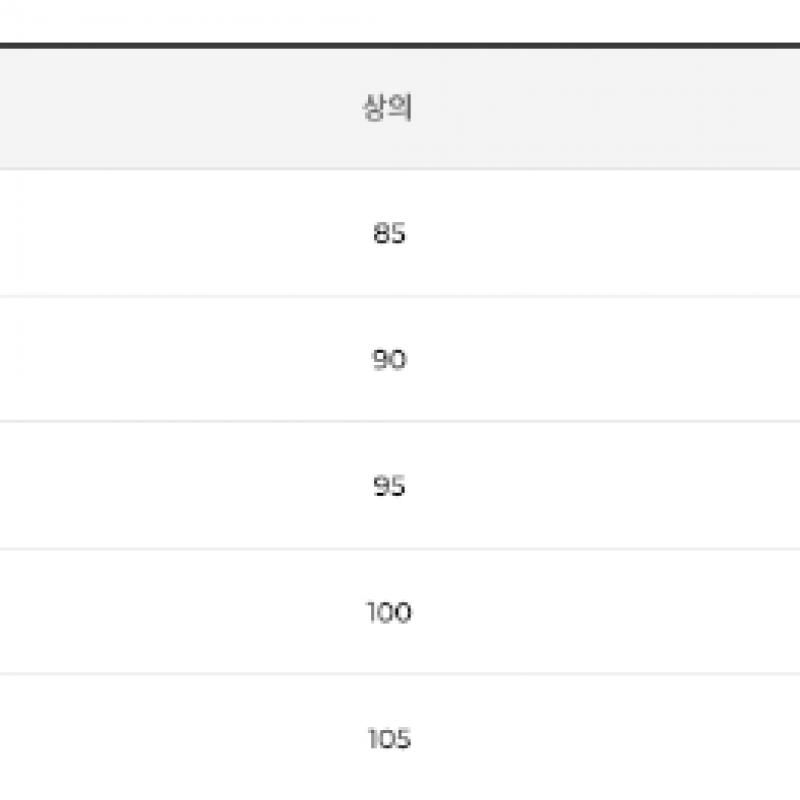Click gray header area left of 상의
Image resolution: width=800 pixels, height=800 pixels.
150,108
